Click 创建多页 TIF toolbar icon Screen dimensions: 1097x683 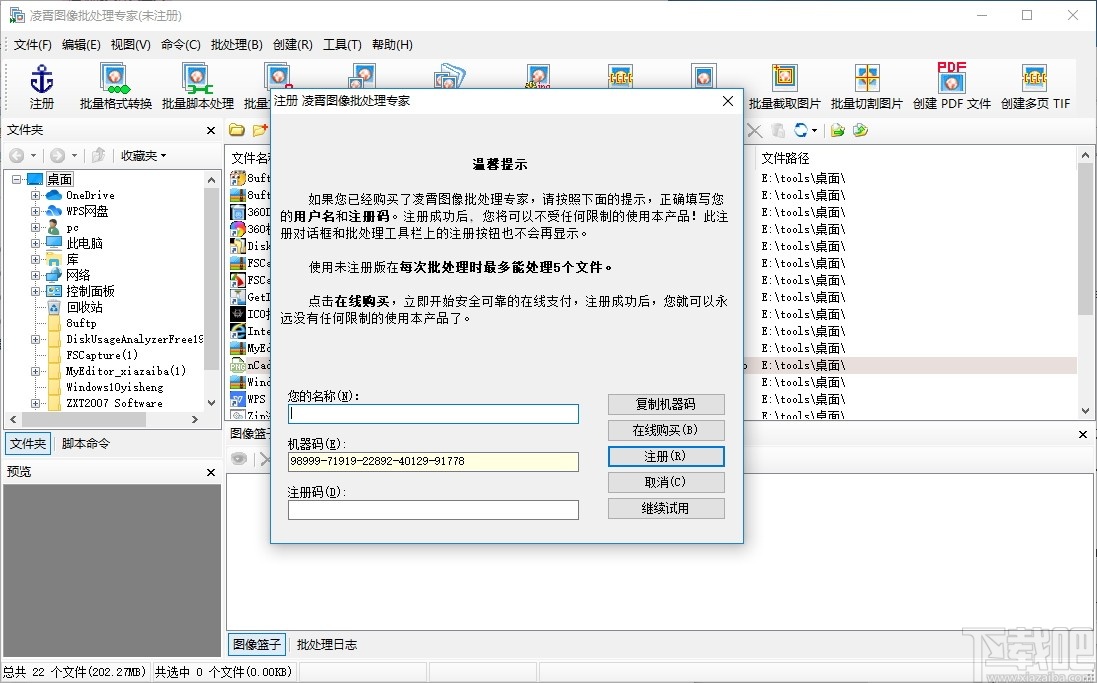[1035, 87]
